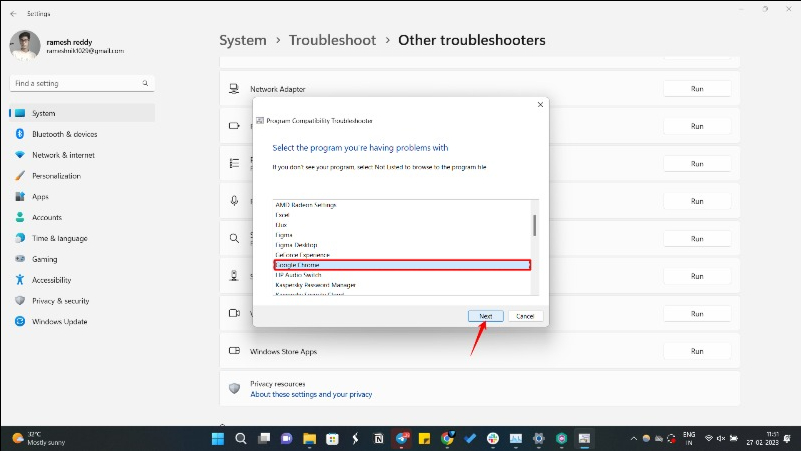Show hidden system tray icons
Screen dimensions: 801x451
coord(633,438)
